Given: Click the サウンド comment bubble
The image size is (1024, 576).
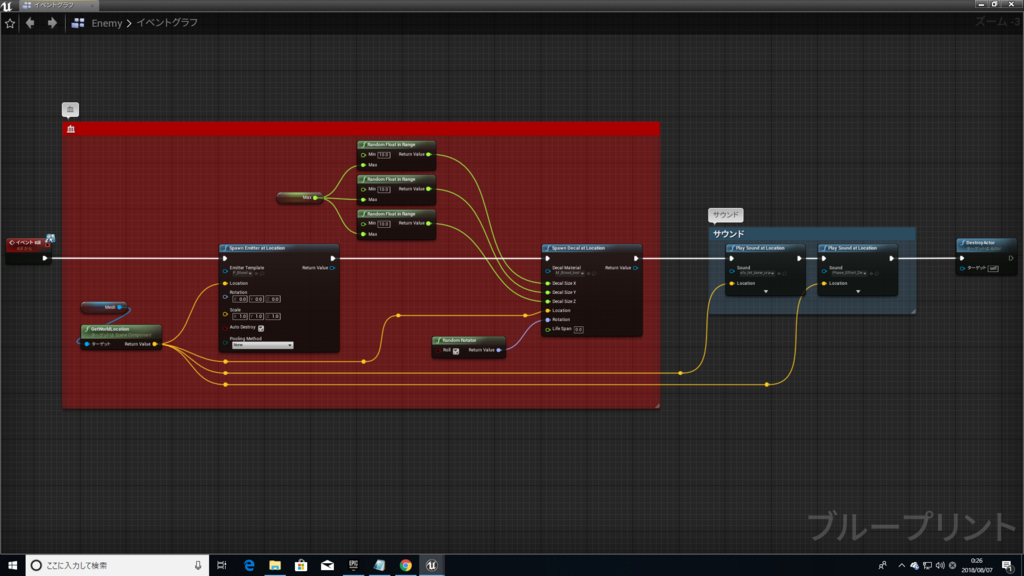Looking at the screenshot, I should click(726, 215).
